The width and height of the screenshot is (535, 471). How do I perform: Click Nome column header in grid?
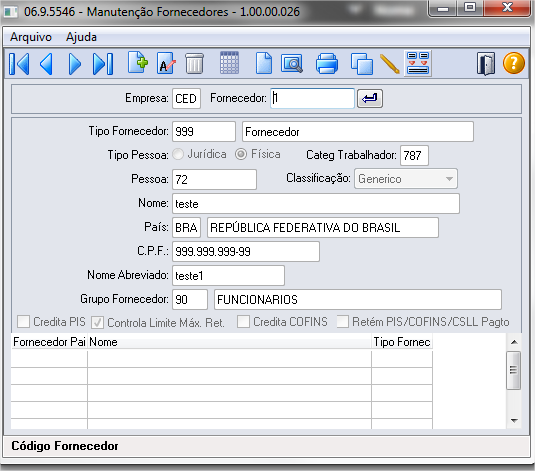pyautogui.click(x=229, y=342)
